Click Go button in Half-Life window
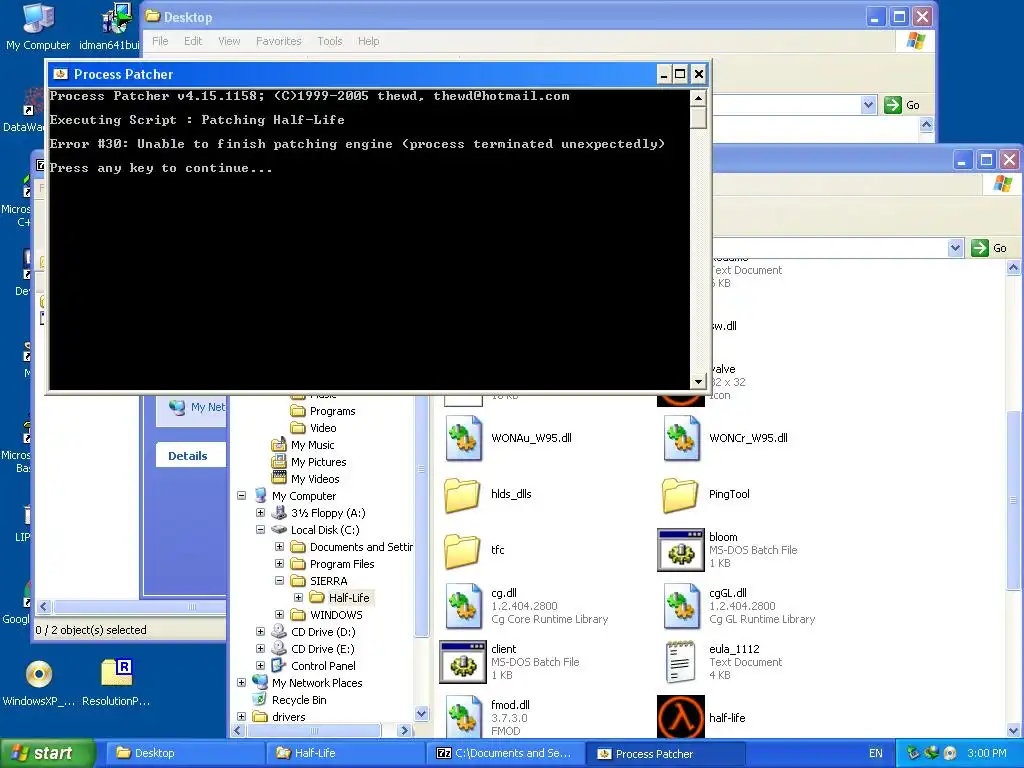Image resolution: width=1024 pixels, height=768 pixels. [x=989, y=248]
